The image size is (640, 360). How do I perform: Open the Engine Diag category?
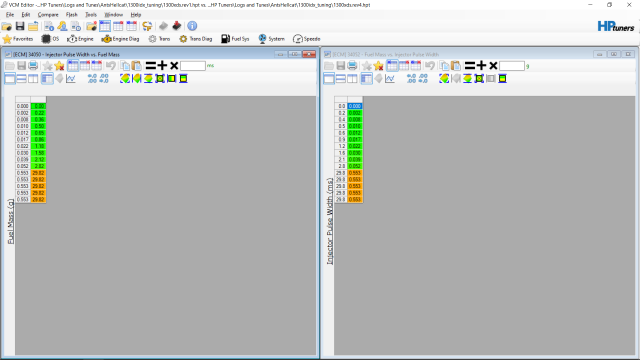tap(120, 39)
